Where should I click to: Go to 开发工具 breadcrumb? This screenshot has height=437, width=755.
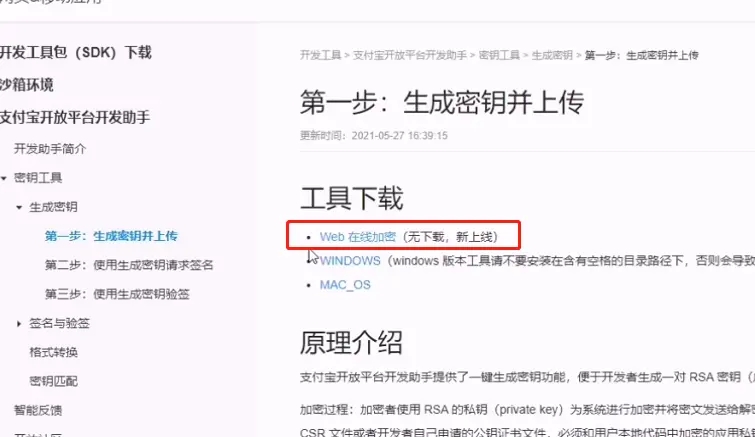[320, 55]
